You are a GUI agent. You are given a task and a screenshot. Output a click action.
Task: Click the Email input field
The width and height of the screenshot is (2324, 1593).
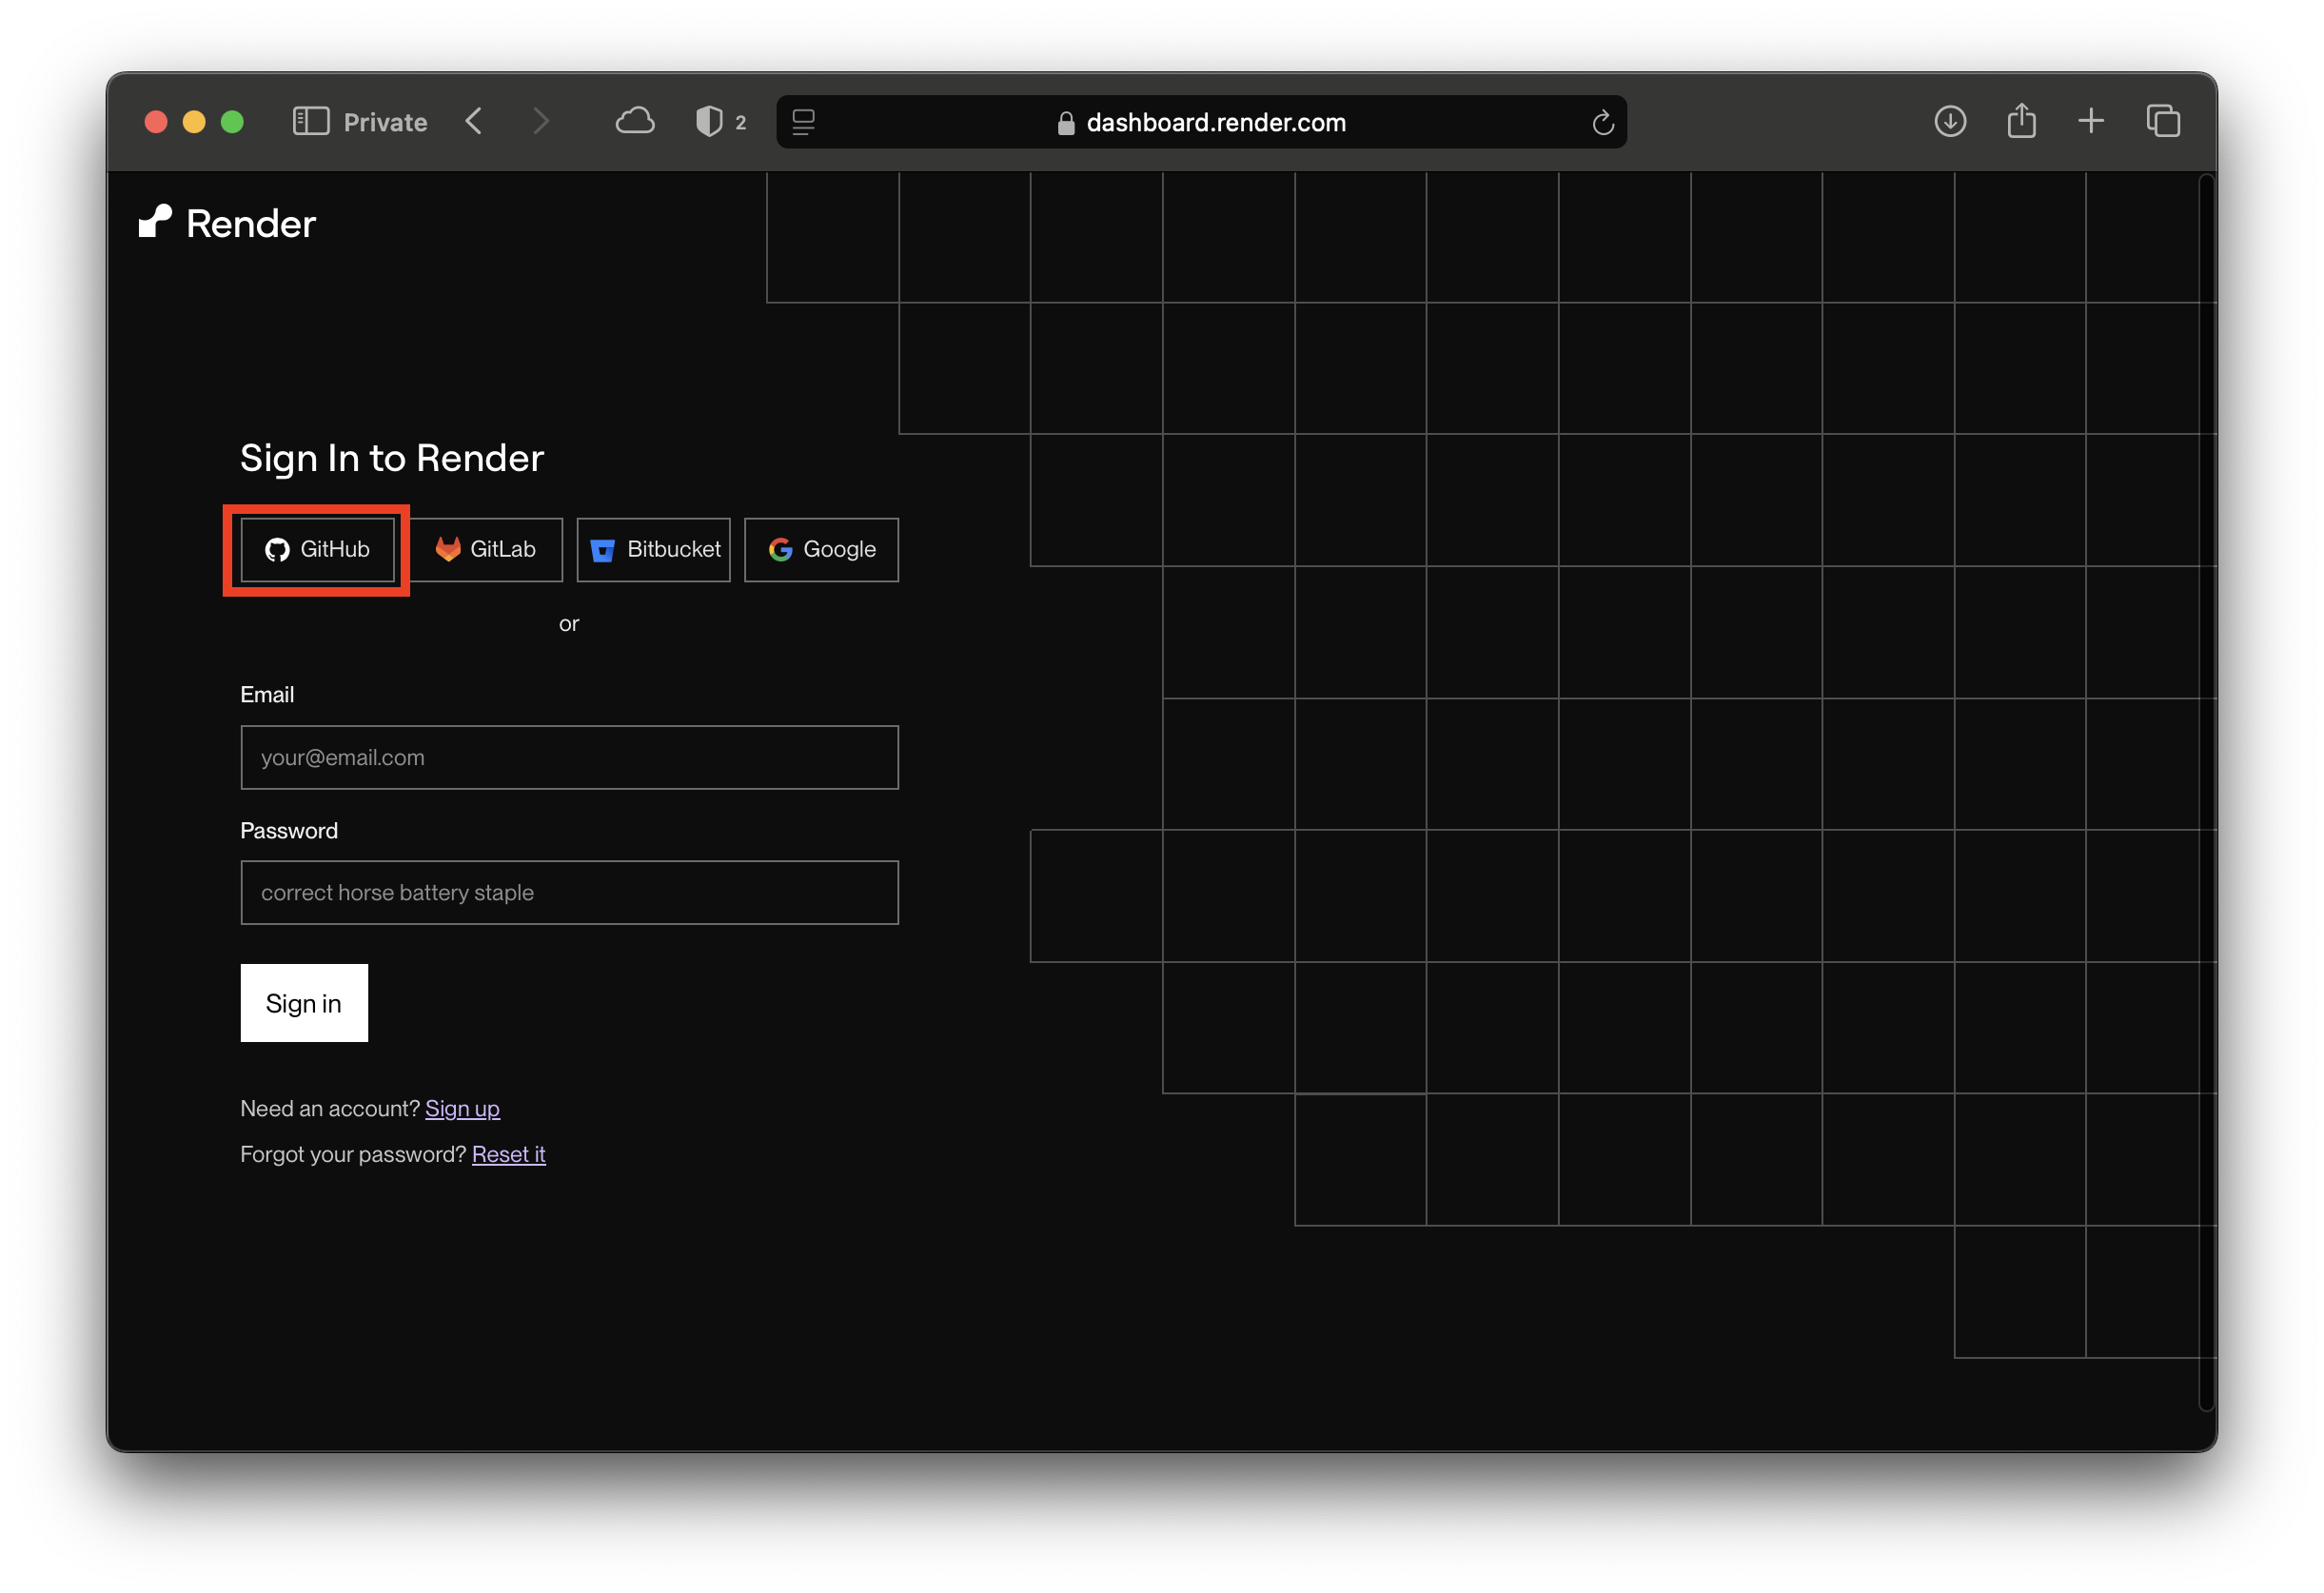[x=569, y=756]
